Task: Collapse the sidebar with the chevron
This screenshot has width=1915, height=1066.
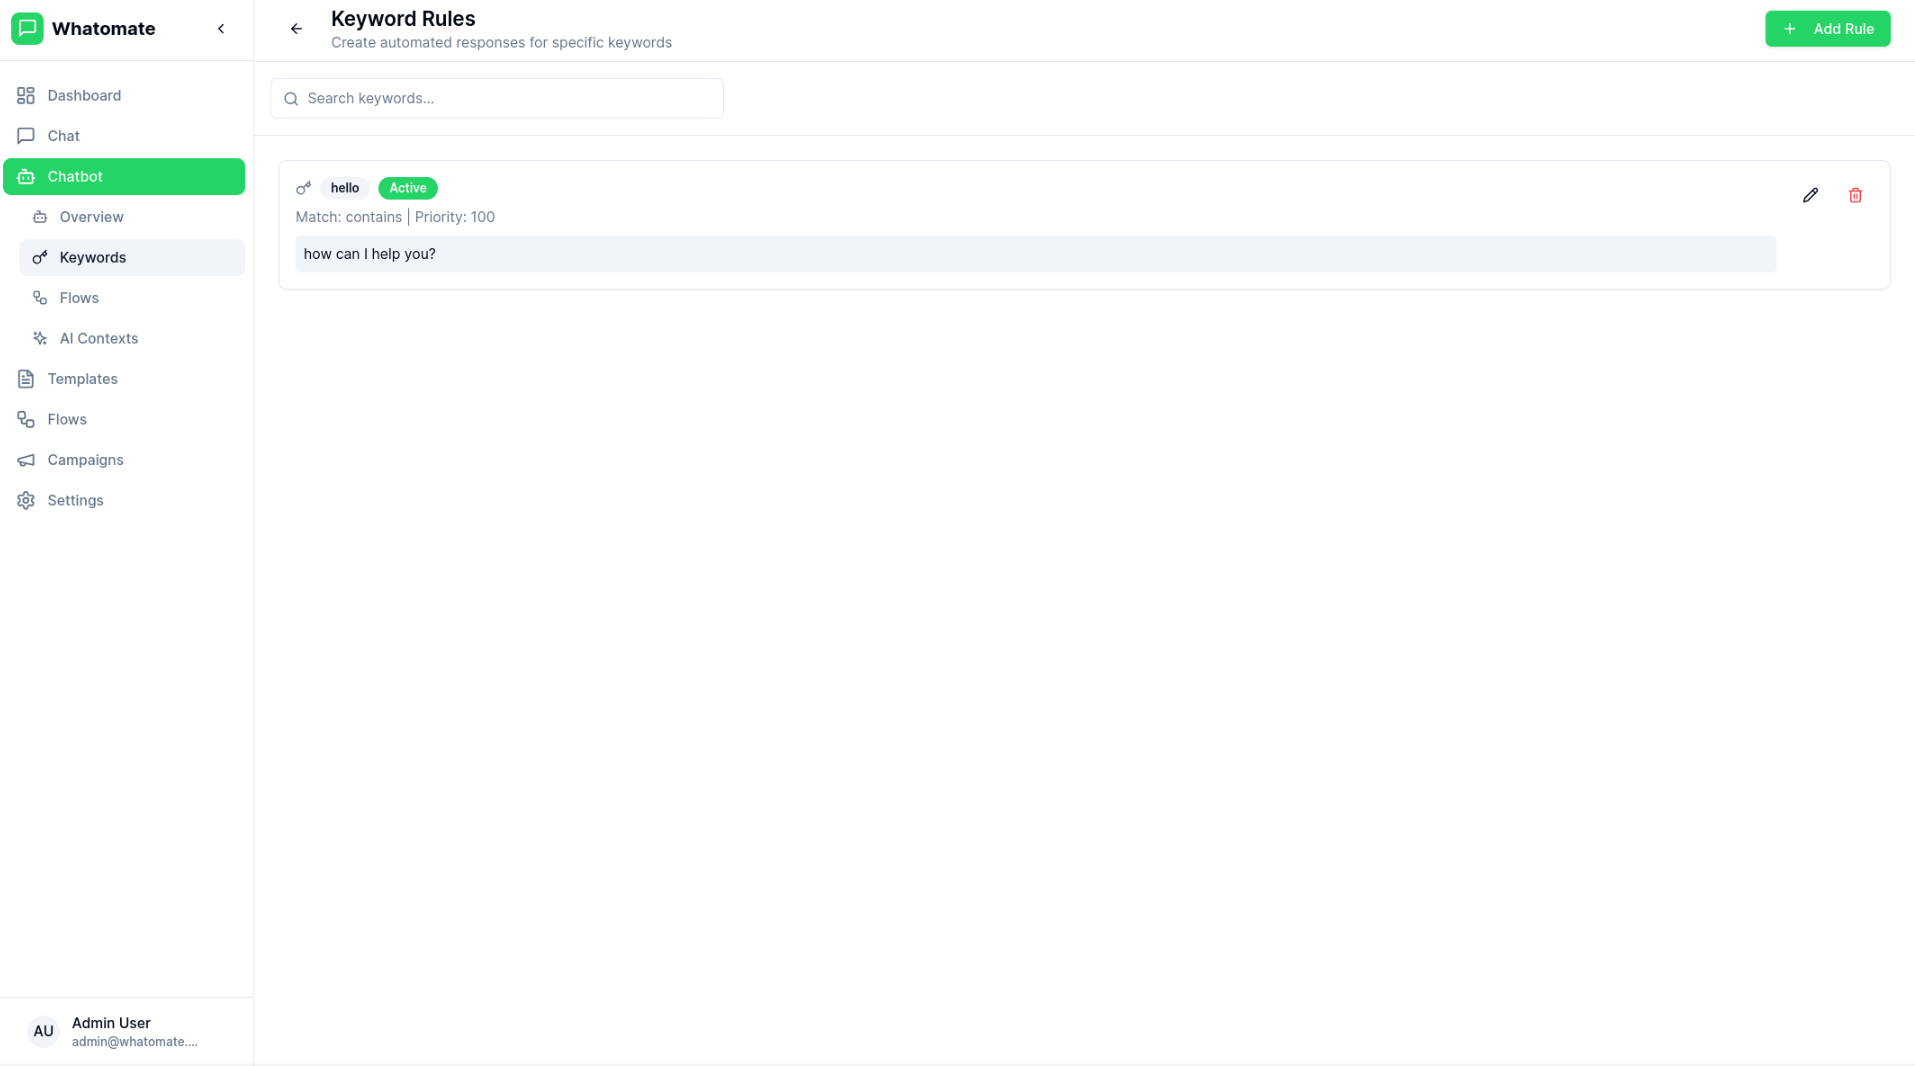Action: point(221,29)
